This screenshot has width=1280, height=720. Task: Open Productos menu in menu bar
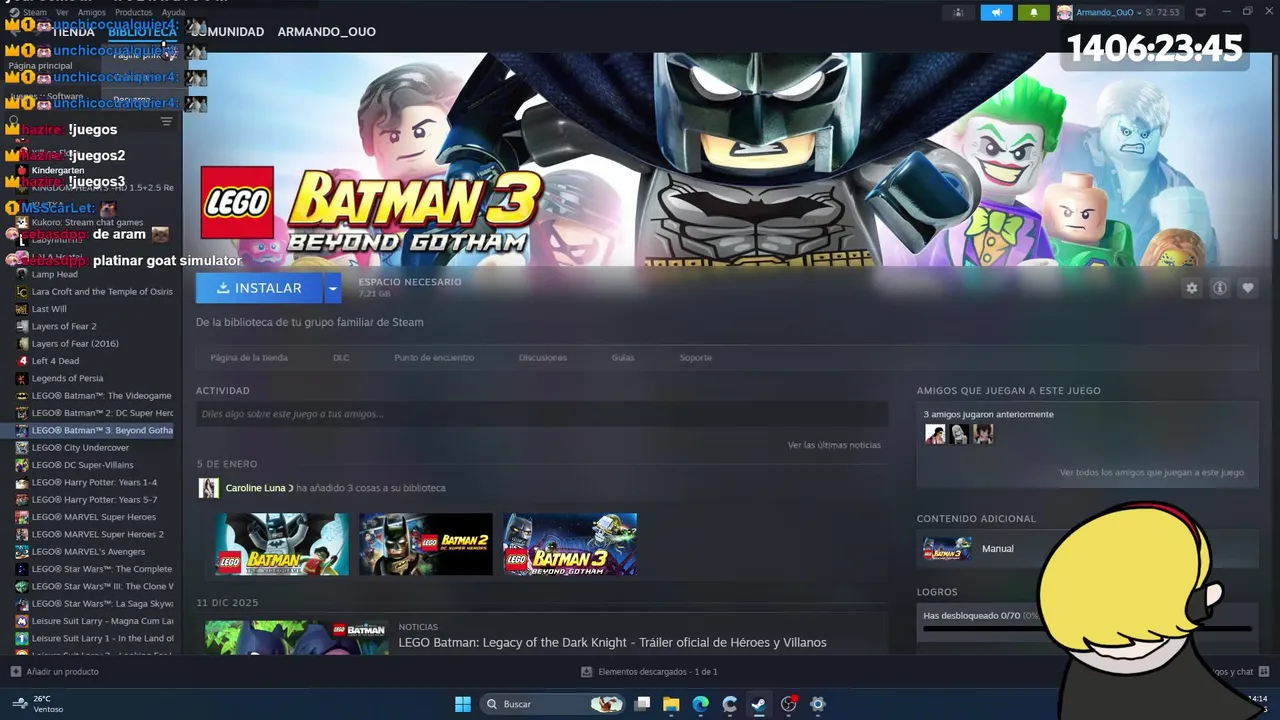133,12
